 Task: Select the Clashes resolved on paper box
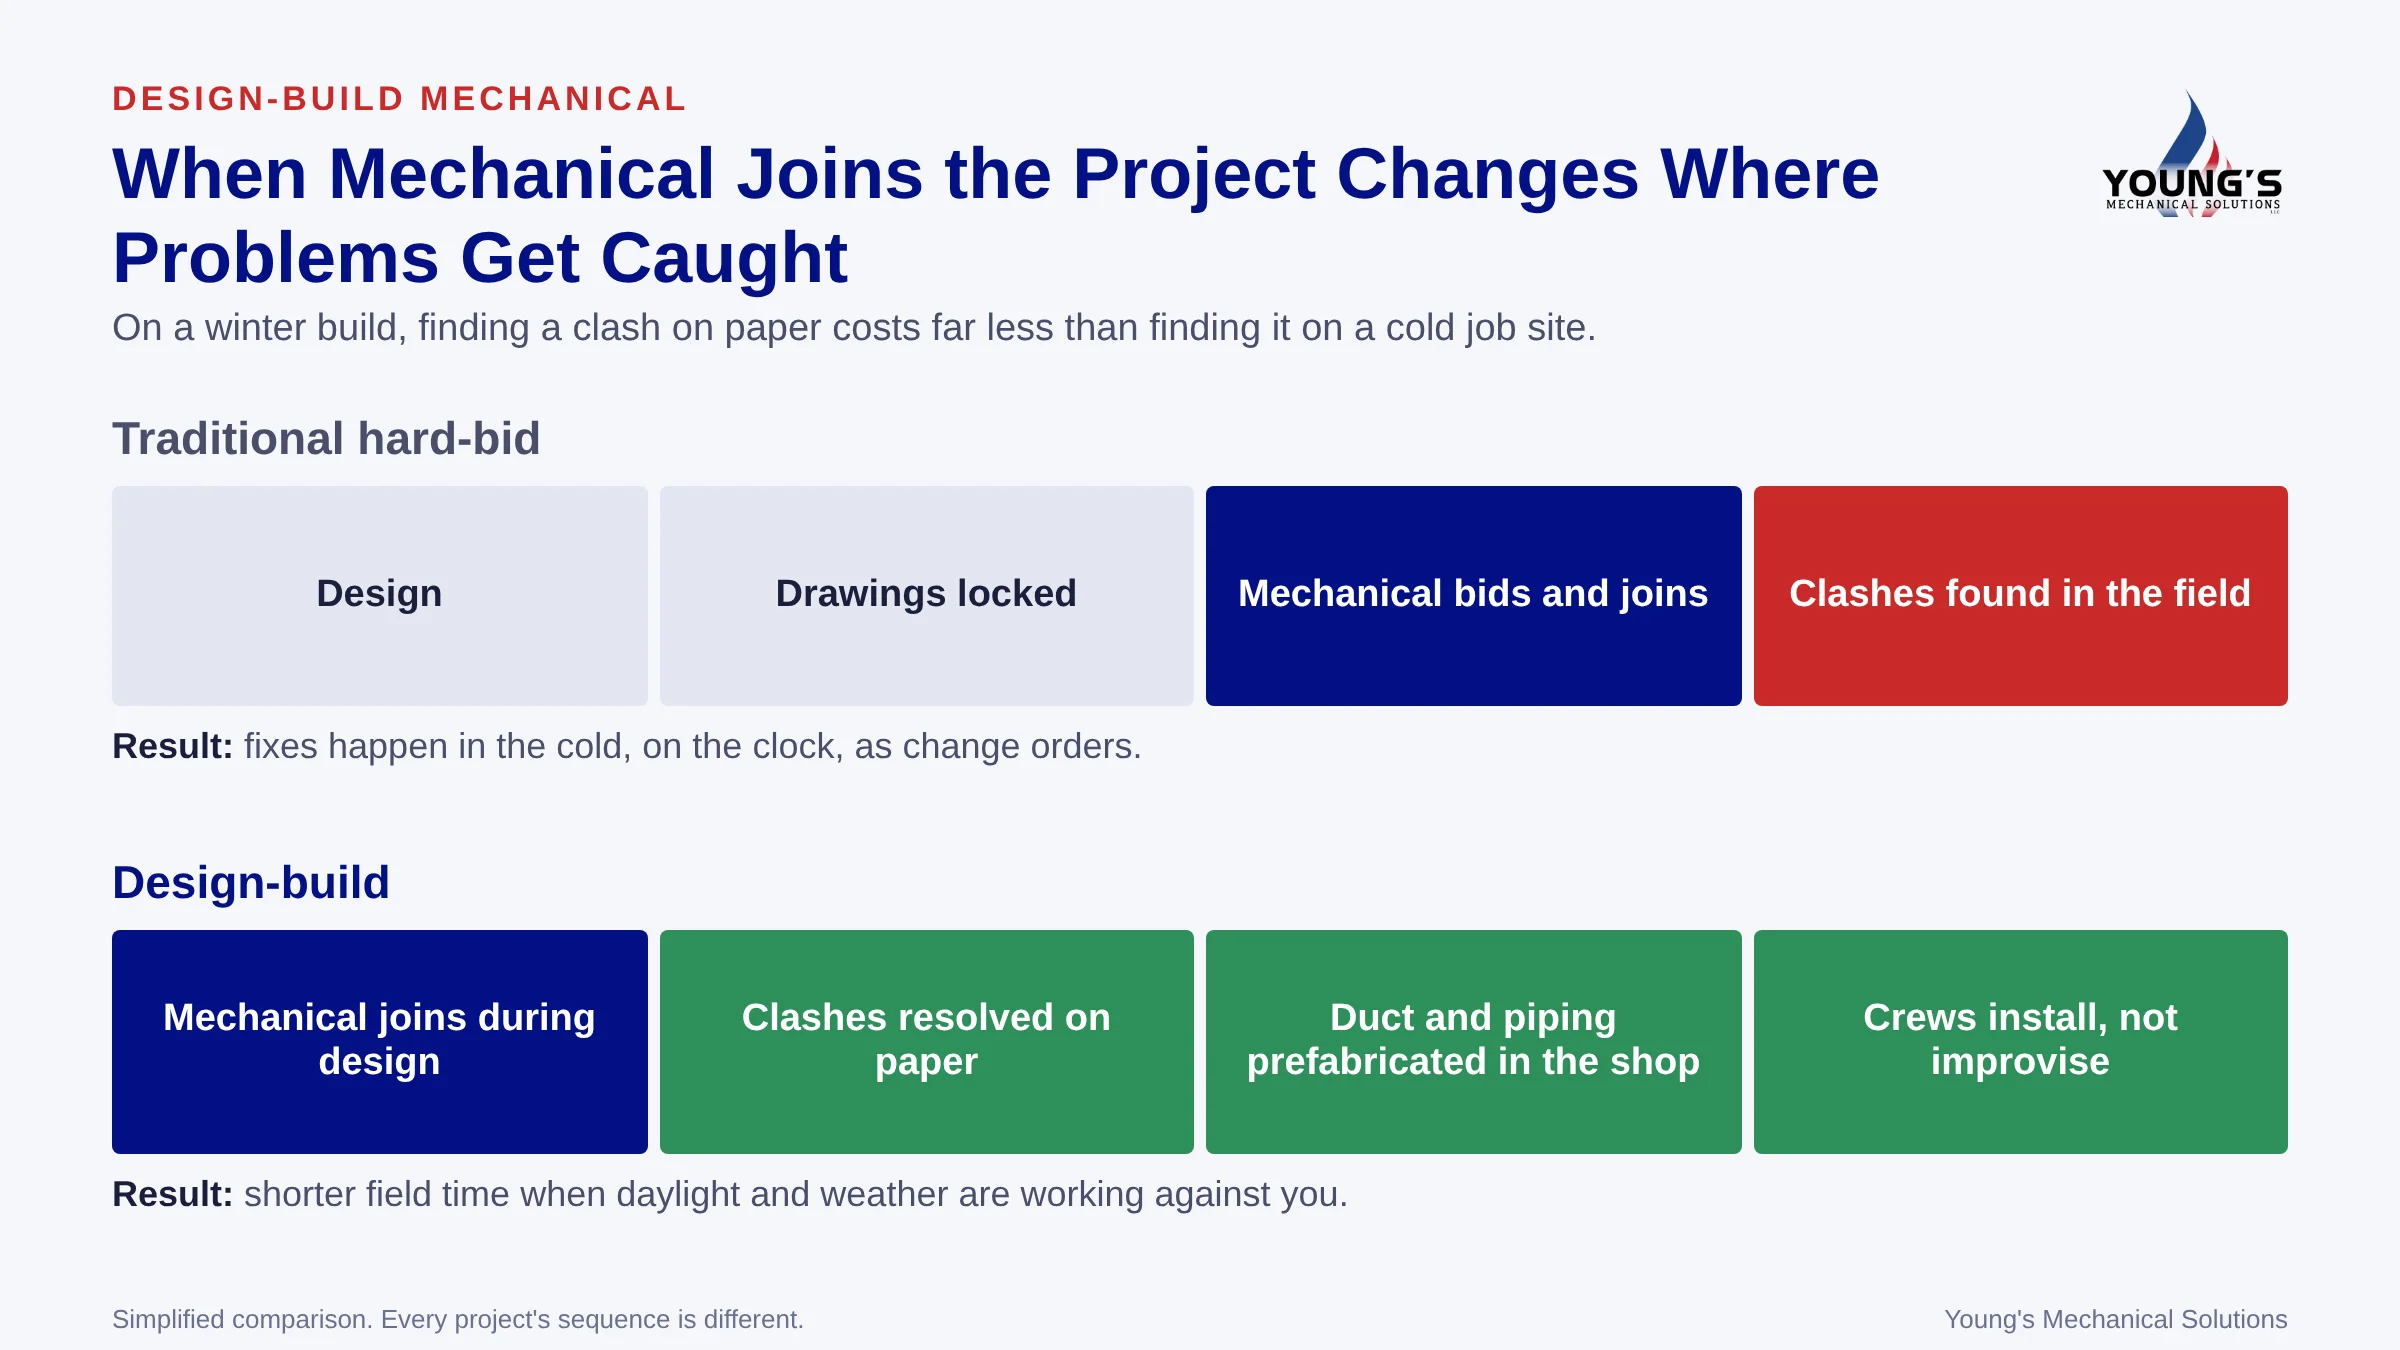click(927, 1042)
